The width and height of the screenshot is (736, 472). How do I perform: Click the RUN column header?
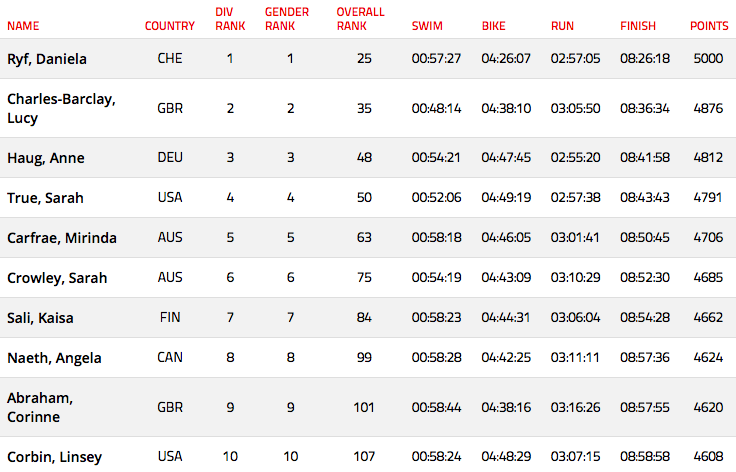click(x=562, y=26)
